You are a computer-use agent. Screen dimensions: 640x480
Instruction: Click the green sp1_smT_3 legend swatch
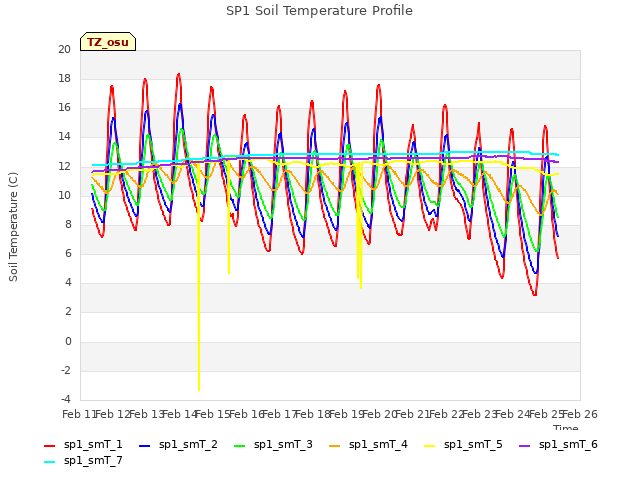tap(240, 446)
